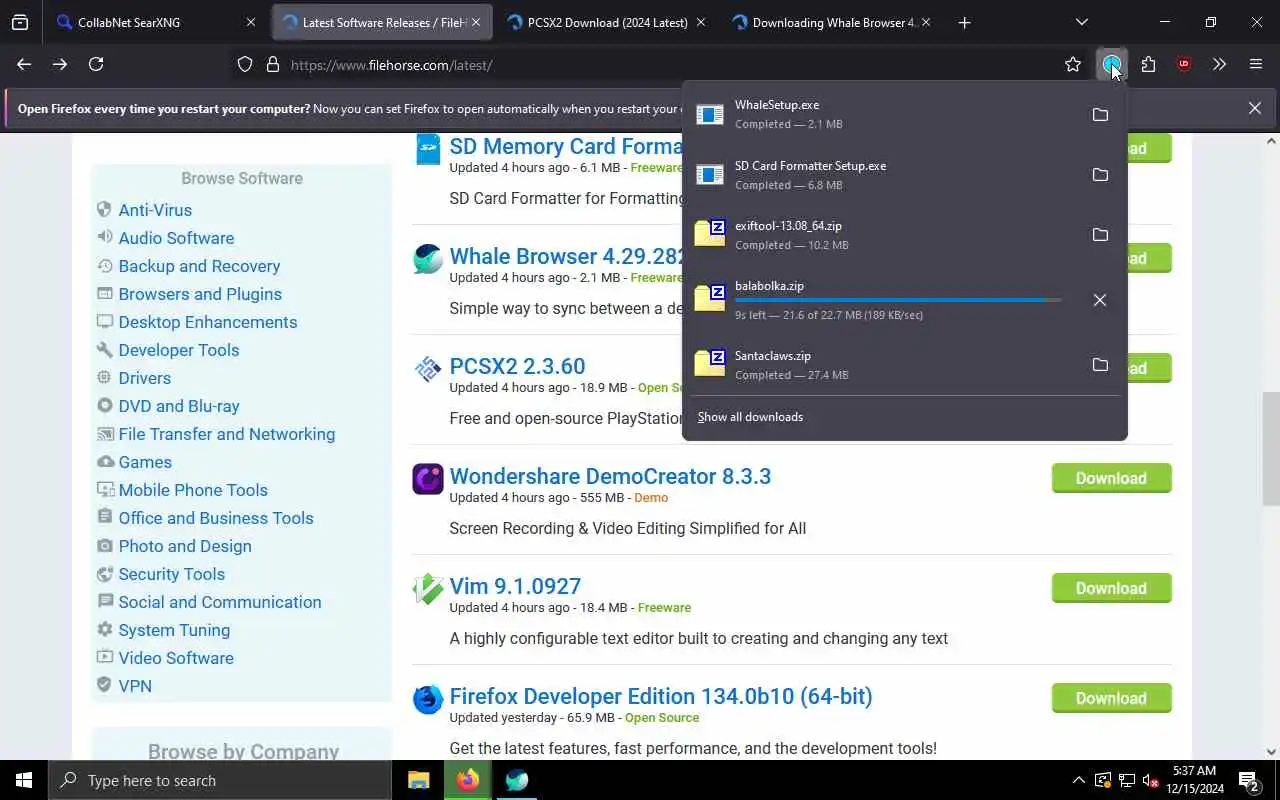Click the balabolka.zip download progress bar

pos(898,300)
